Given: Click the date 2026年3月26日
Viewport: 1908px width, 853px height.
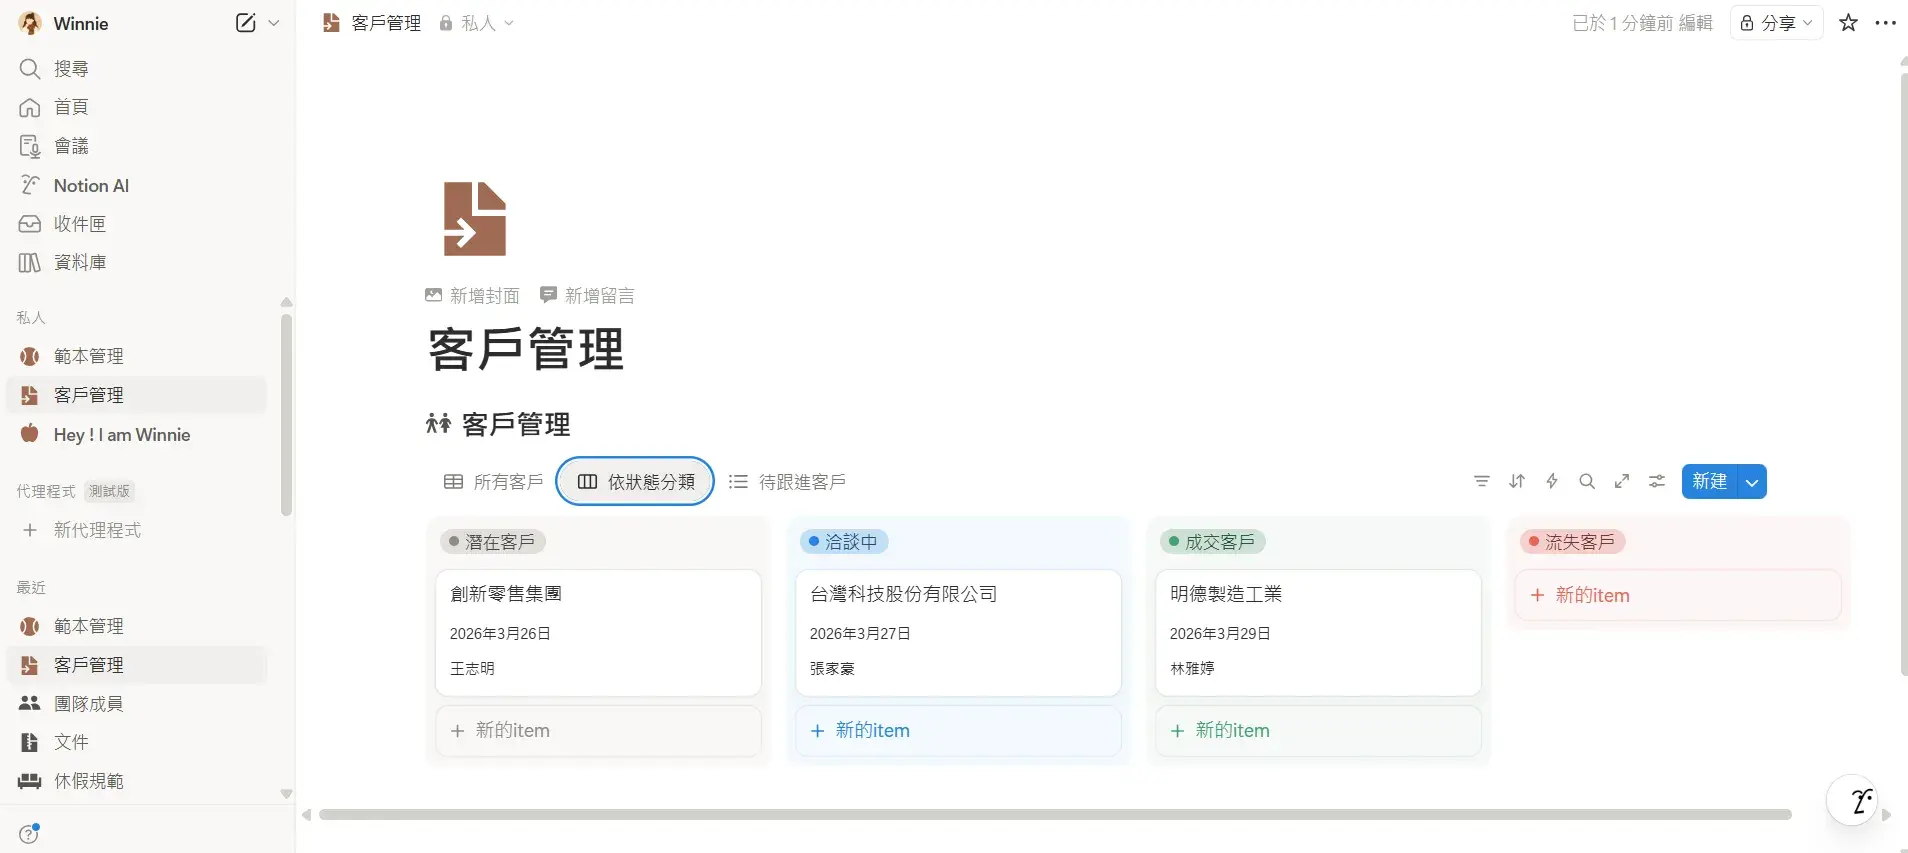Looking at the screenshot, I should coord(500,633).
